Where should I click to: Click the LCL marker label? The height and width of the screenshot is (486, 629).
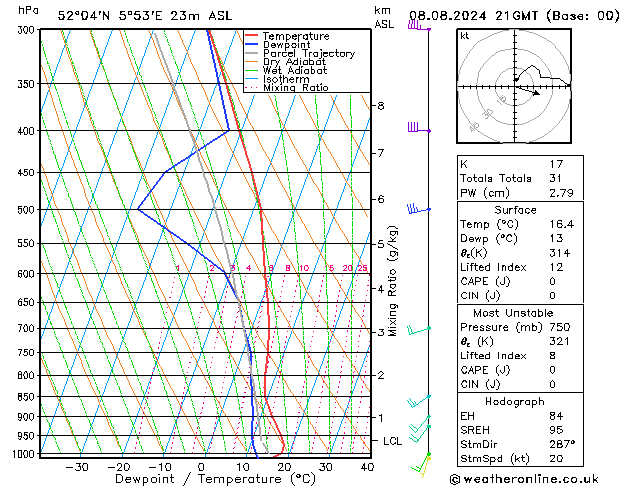click(x=392, y=441)
